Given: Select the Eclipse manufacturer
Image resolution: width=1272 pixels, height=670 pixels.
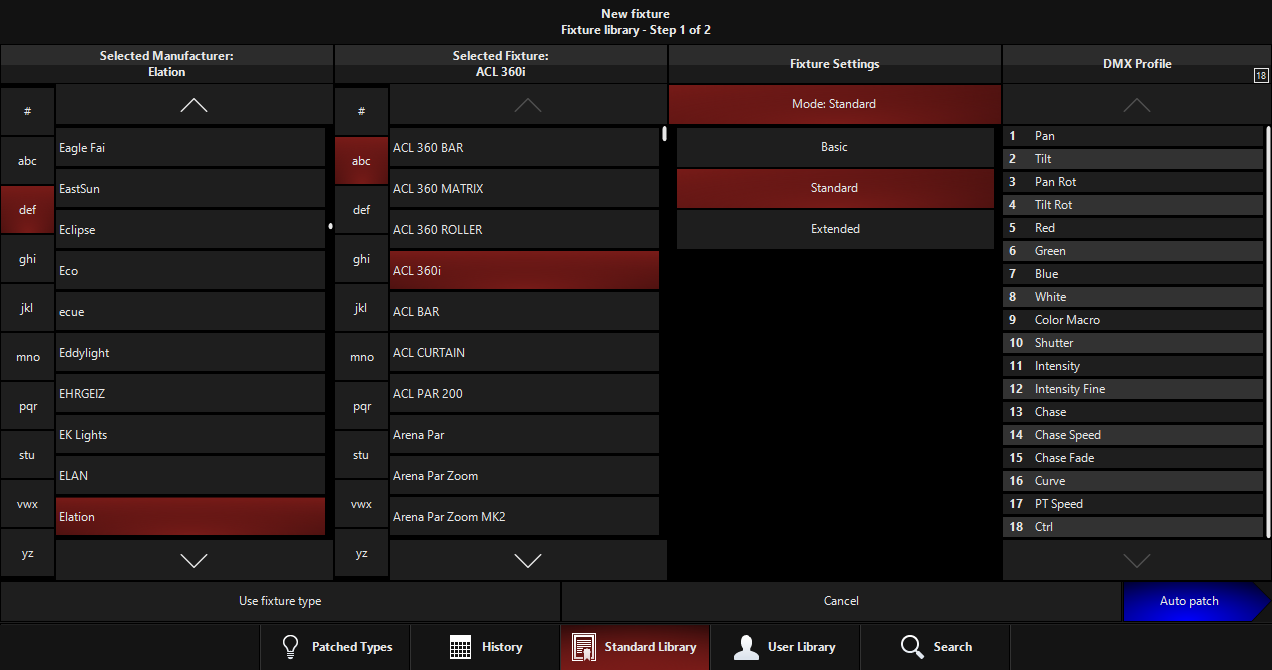Looking at the screenshot, I should (x=190, y=229).
